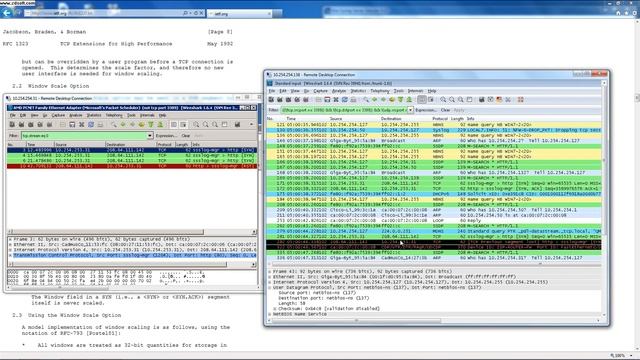Click horizontal scrollbar at bottom of right Wireshark
Screen dimensions: 640x360
pyautogui.click(x=357, y=321)
